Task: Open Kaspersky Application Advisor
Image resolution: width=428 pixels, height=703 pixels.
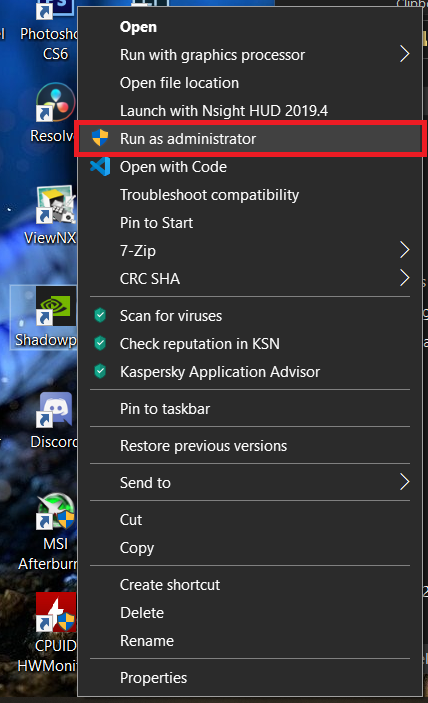Action: pyautogui.click(x=250, y=372)
